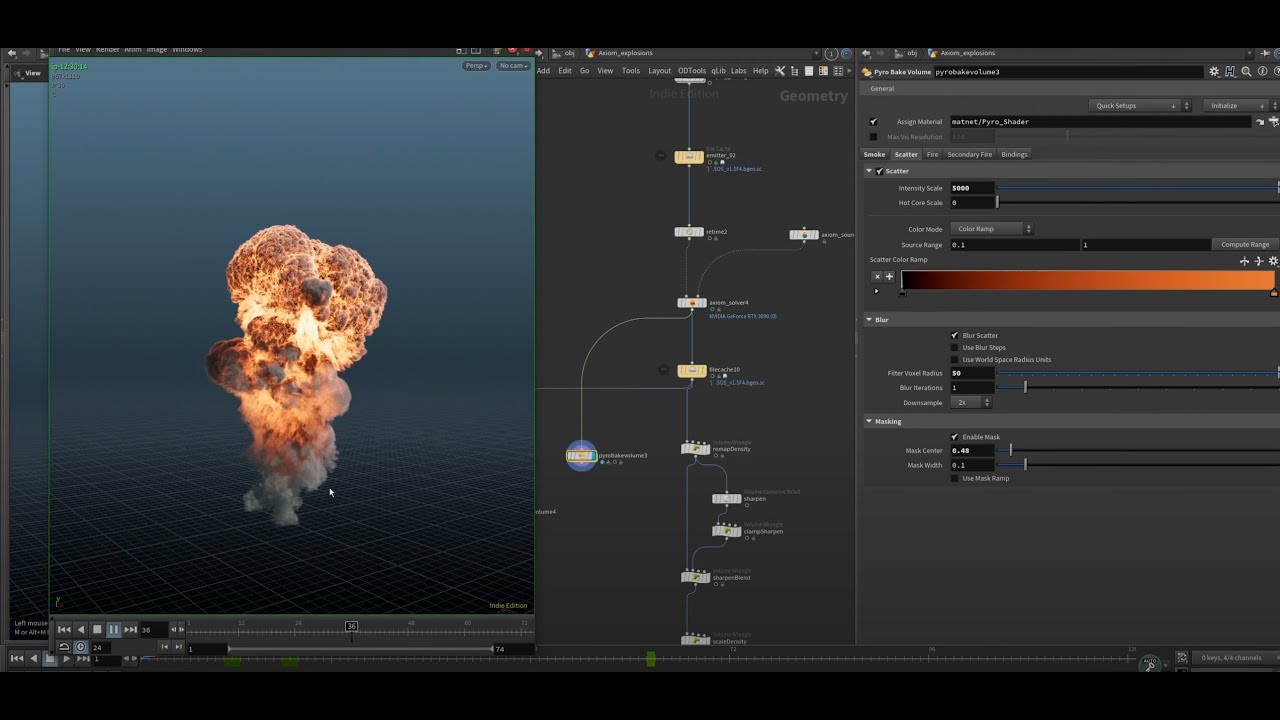Open the Quick Setups dropdown
This screenshot has width=1280, height=720.
pyautogui.click(x=1140, y=106)
